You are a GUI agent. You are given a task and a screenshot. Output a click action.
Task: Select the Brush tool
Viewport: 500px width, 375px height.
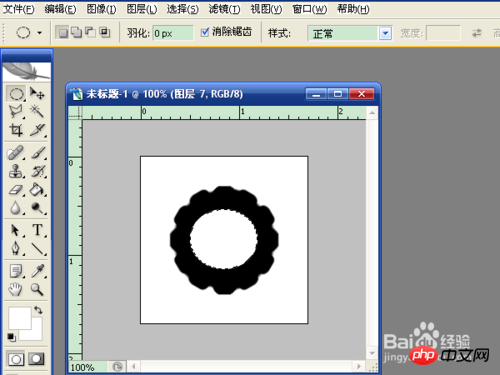37,153
